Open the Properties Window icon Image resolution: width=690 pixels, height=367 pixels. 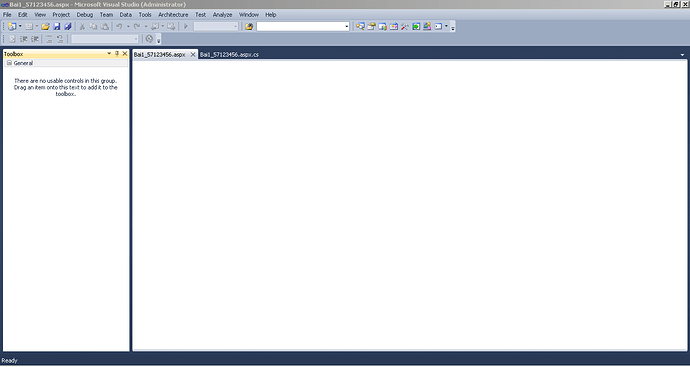382,26
